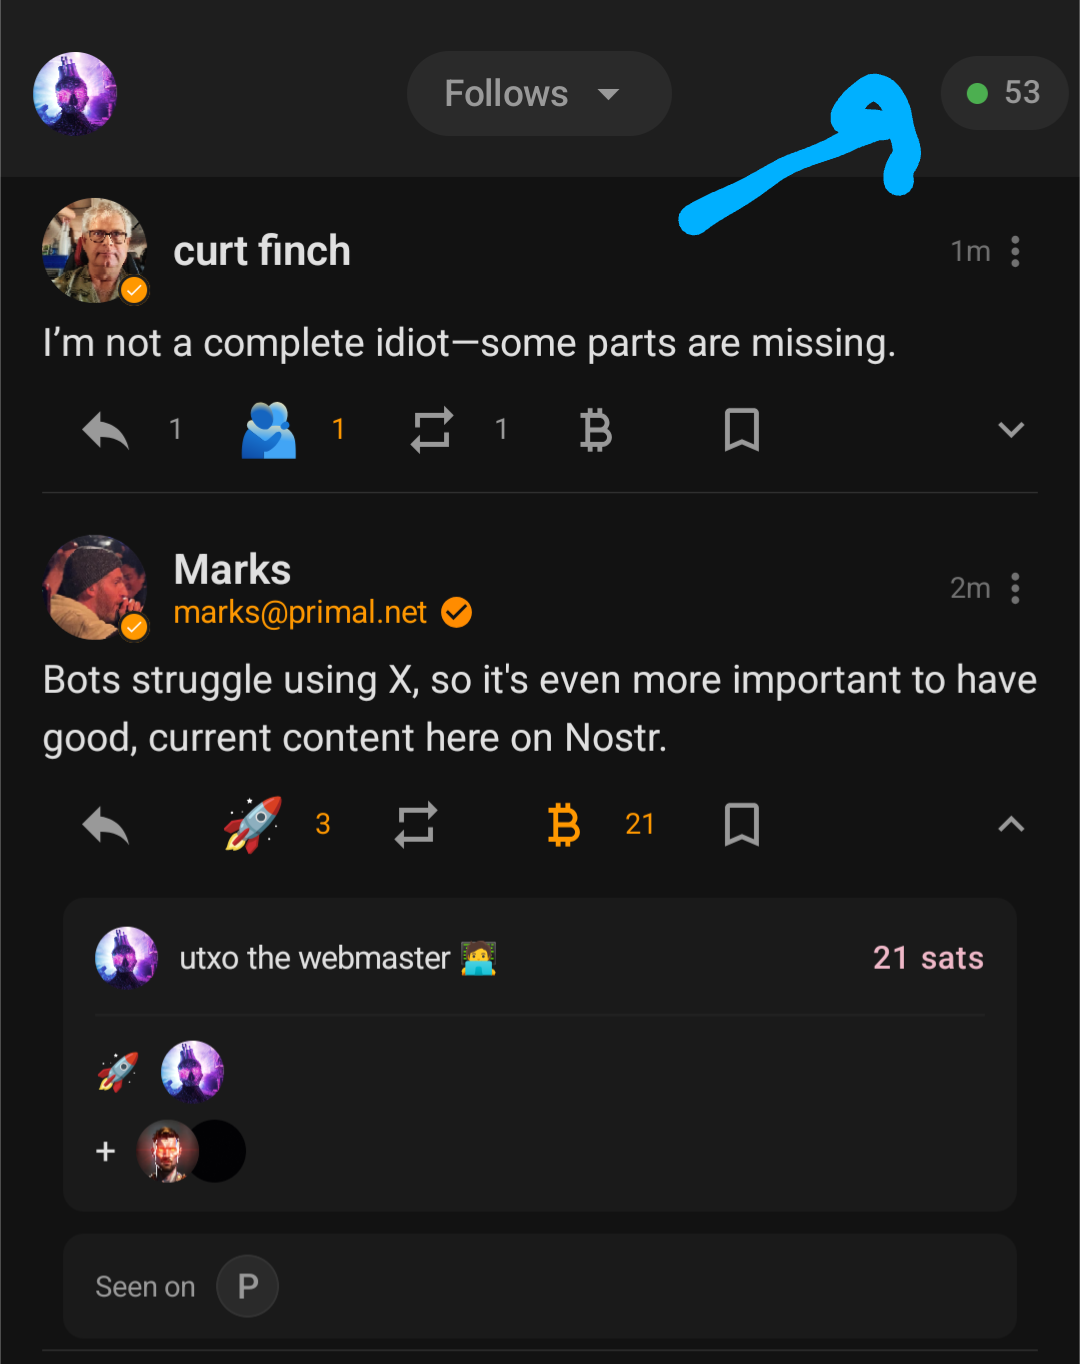Zap the Marks post showing 21 sats
Image resolution: width=1080 pixels, height=1364 pixels.
tap(564, 825)
